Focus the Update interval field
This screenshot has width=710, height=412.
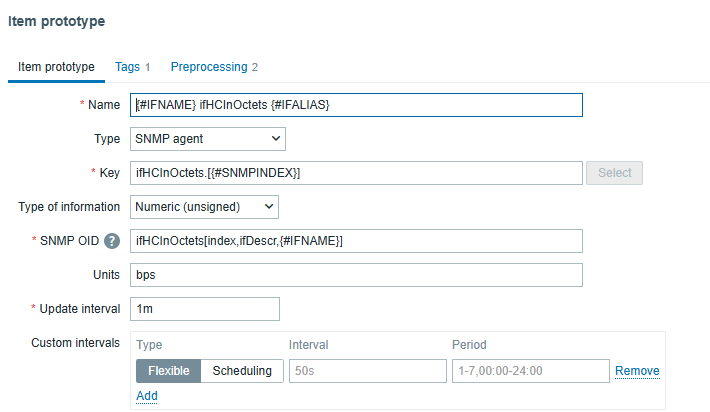click(205, 309)
